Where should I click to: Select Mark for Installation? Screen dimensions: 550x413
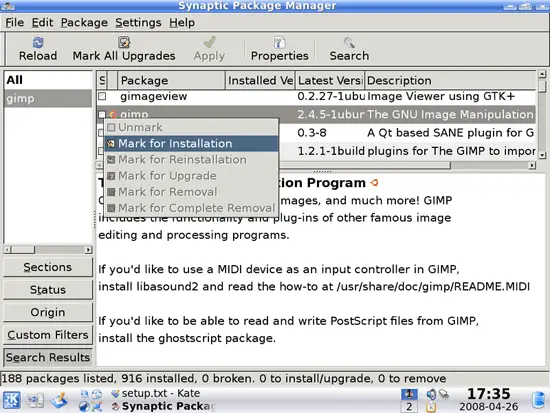[x=192, y=144]
